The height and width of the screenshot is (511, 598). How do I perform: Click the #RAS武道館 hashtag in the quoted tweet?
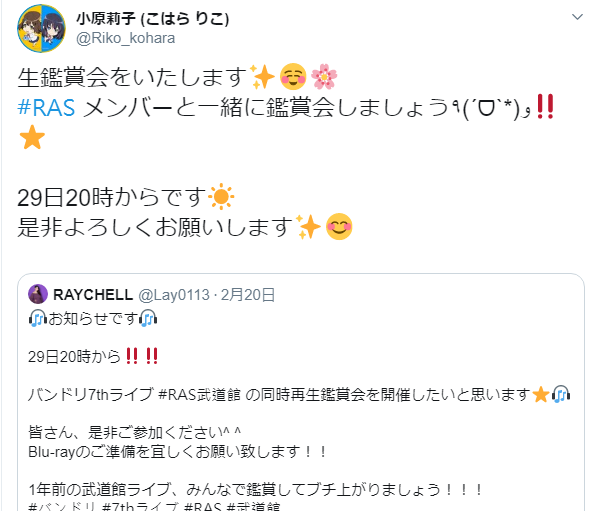[x=199, y=395]
